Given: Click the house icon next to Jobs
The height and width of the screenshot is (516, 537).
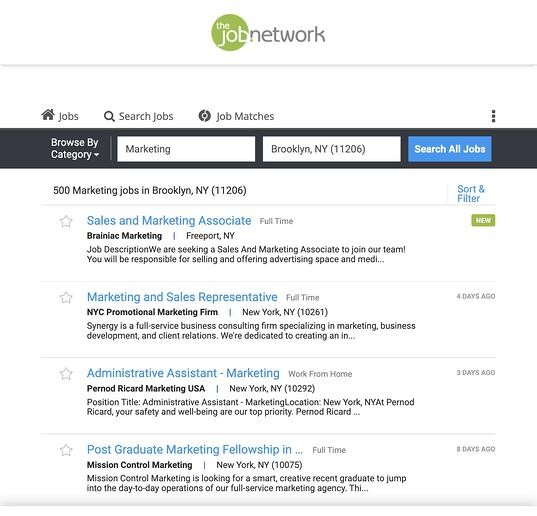Looking at the screenshot, I should click(48, 115).
